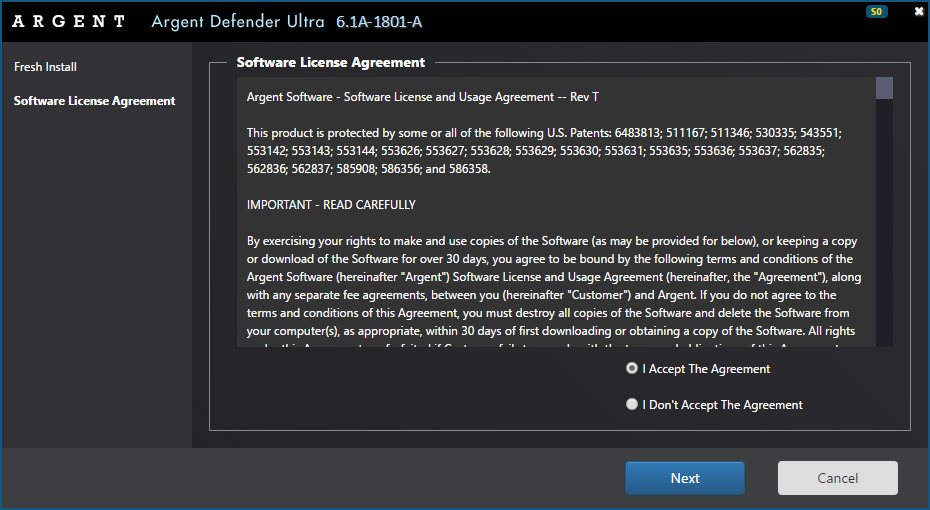Go to the Fresh Install step in the sidebar
930x510 pixels.
point(45,67)
